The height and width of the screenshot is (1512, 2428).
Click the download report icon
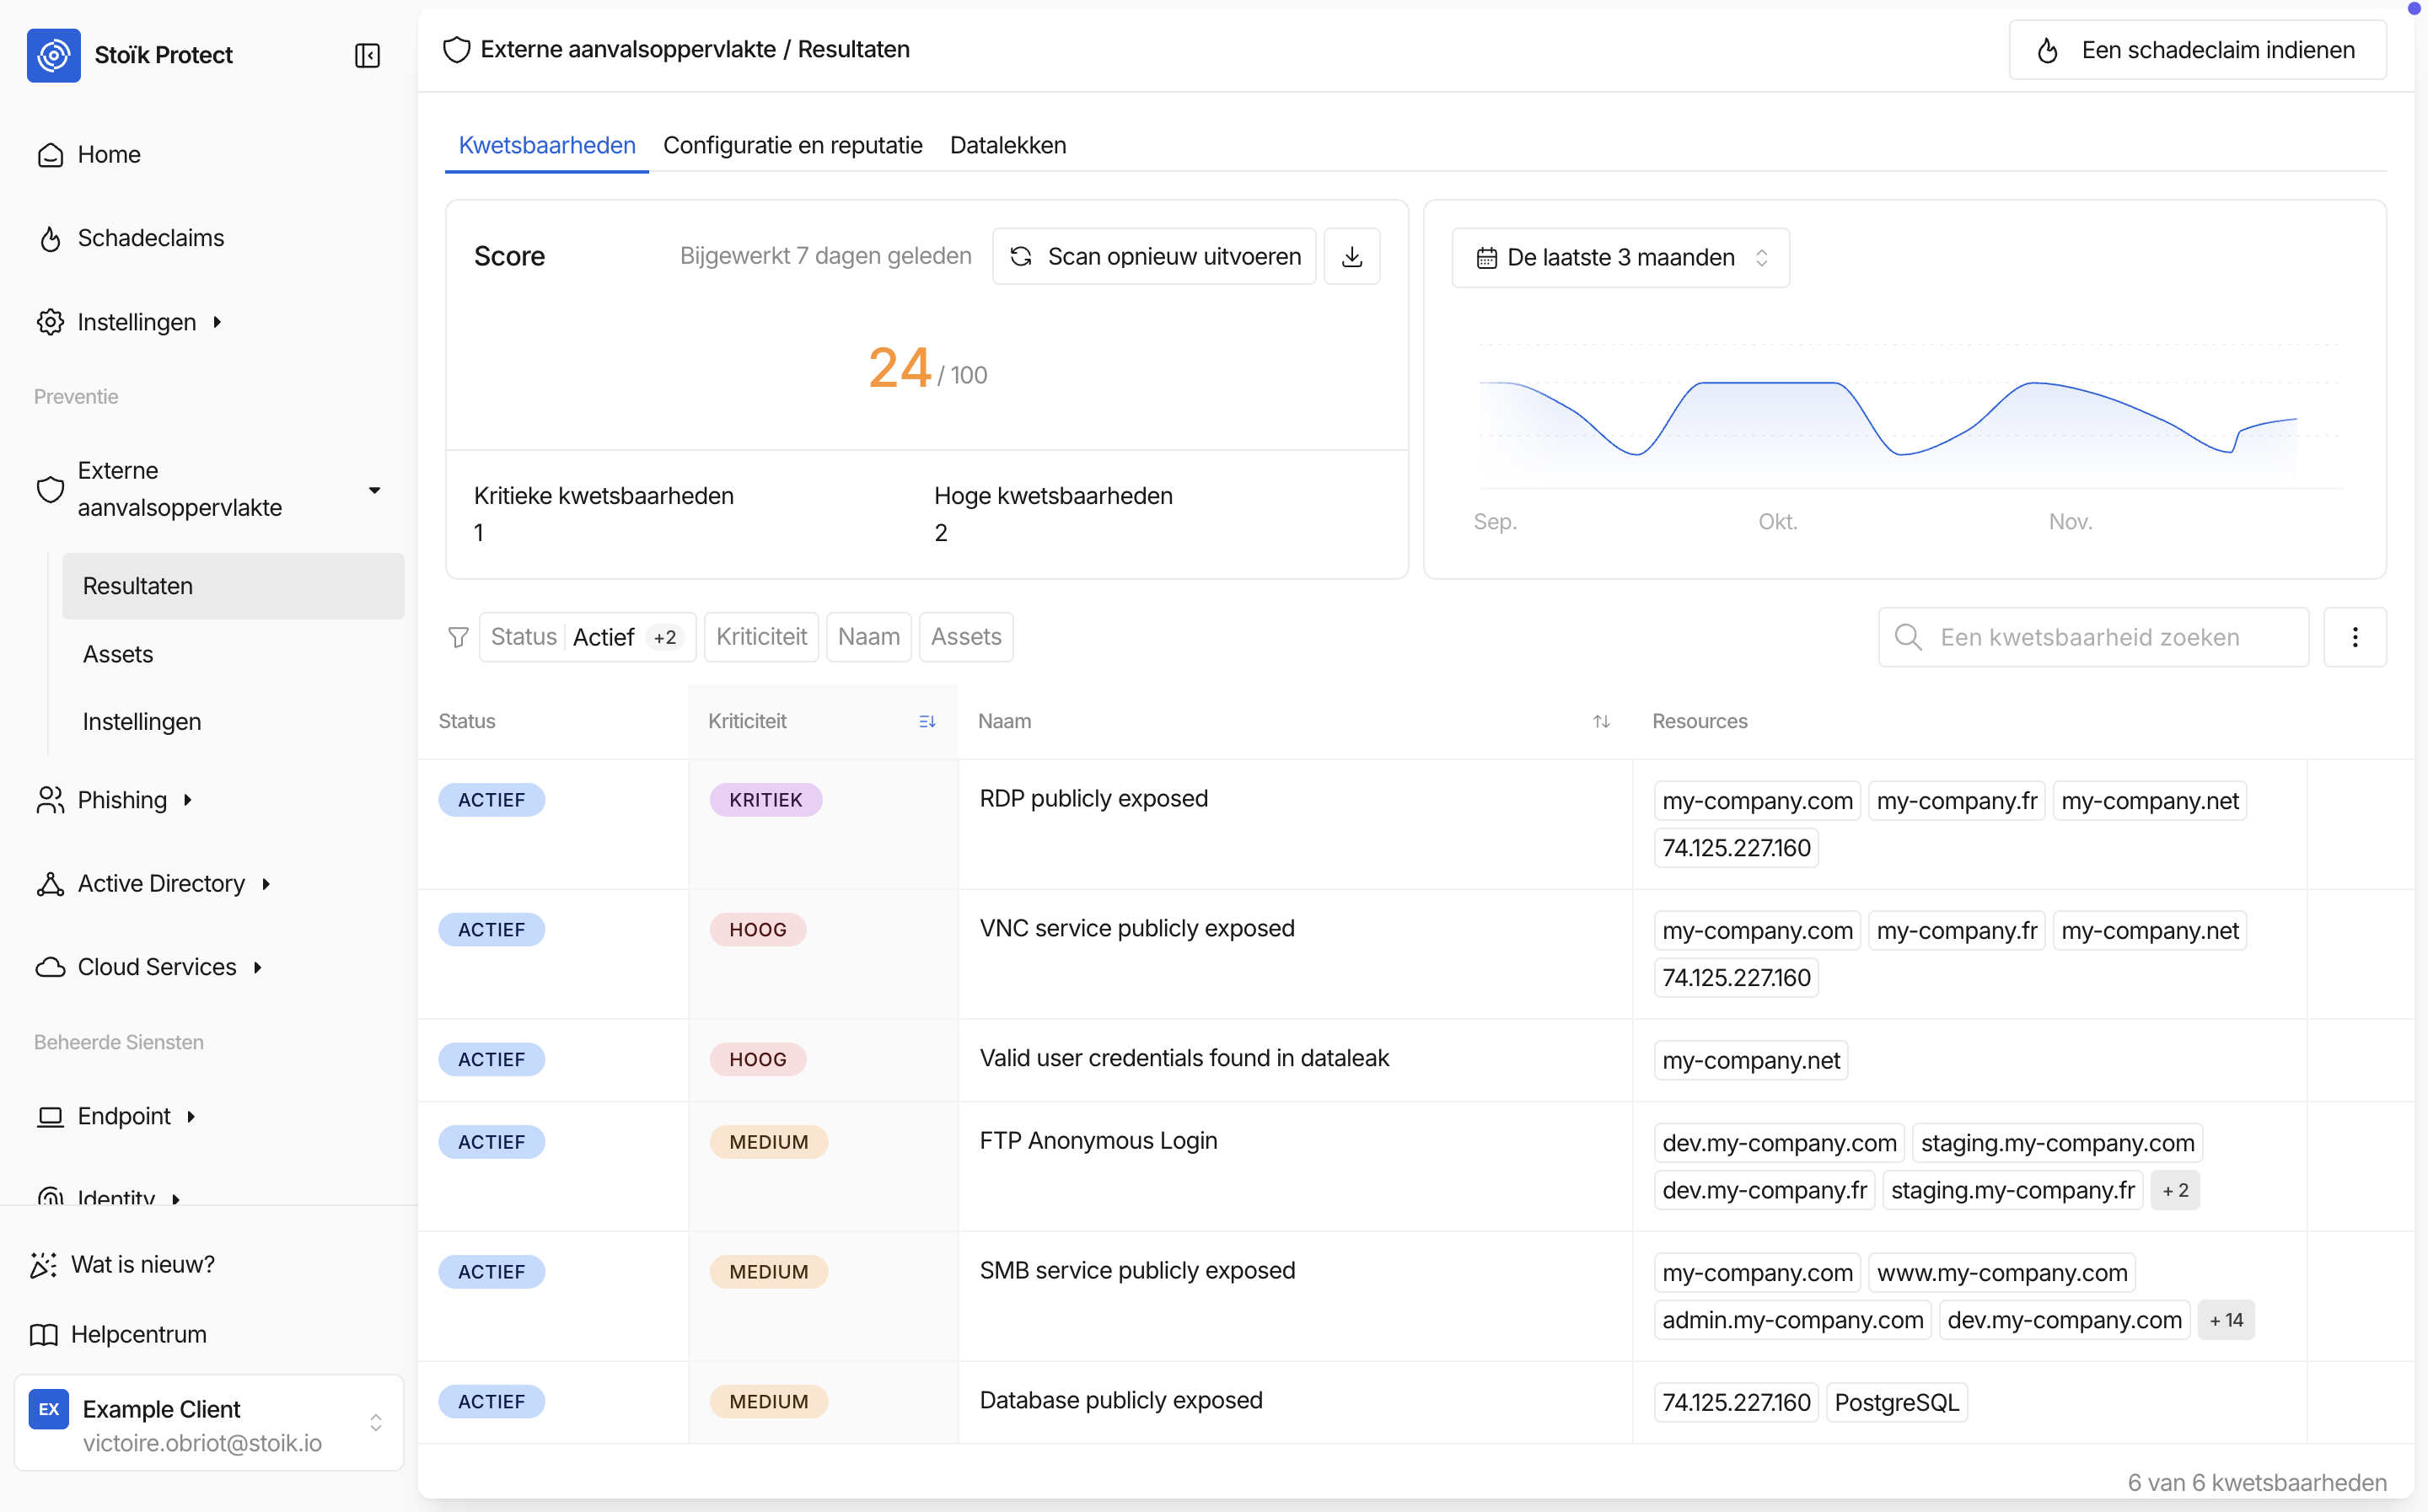1351,257
